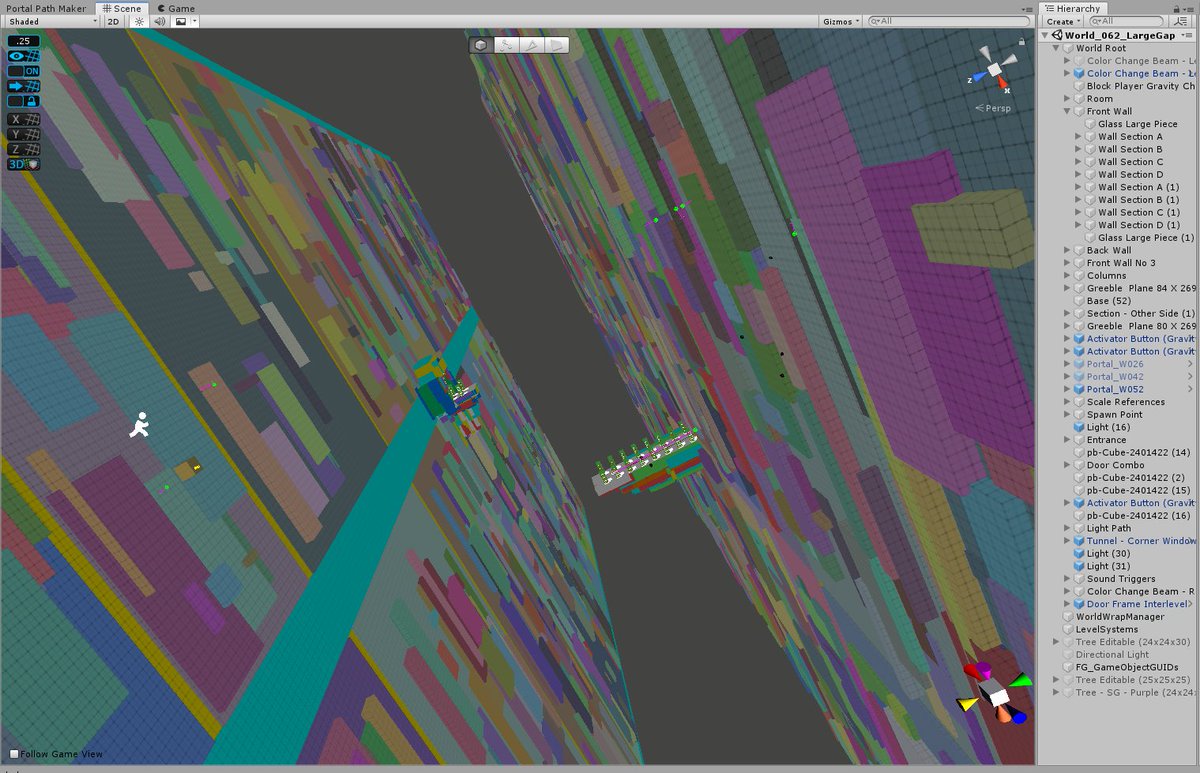Toggle ProGrids grid visibility eye icon

point(24,56)
